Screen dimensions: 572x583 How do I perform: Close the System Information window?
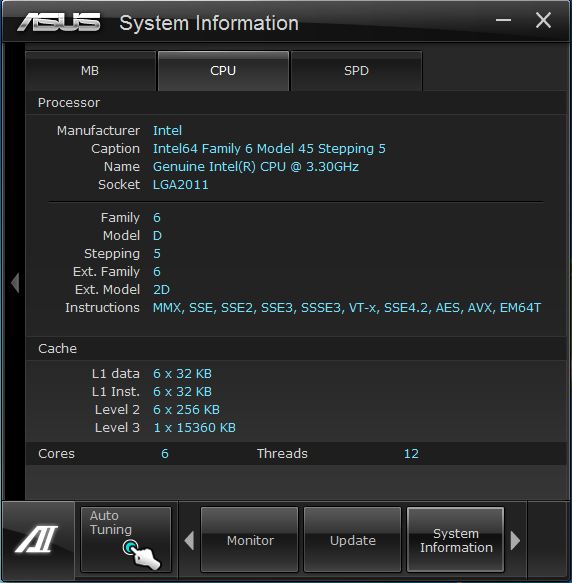[x=543, y=20]
